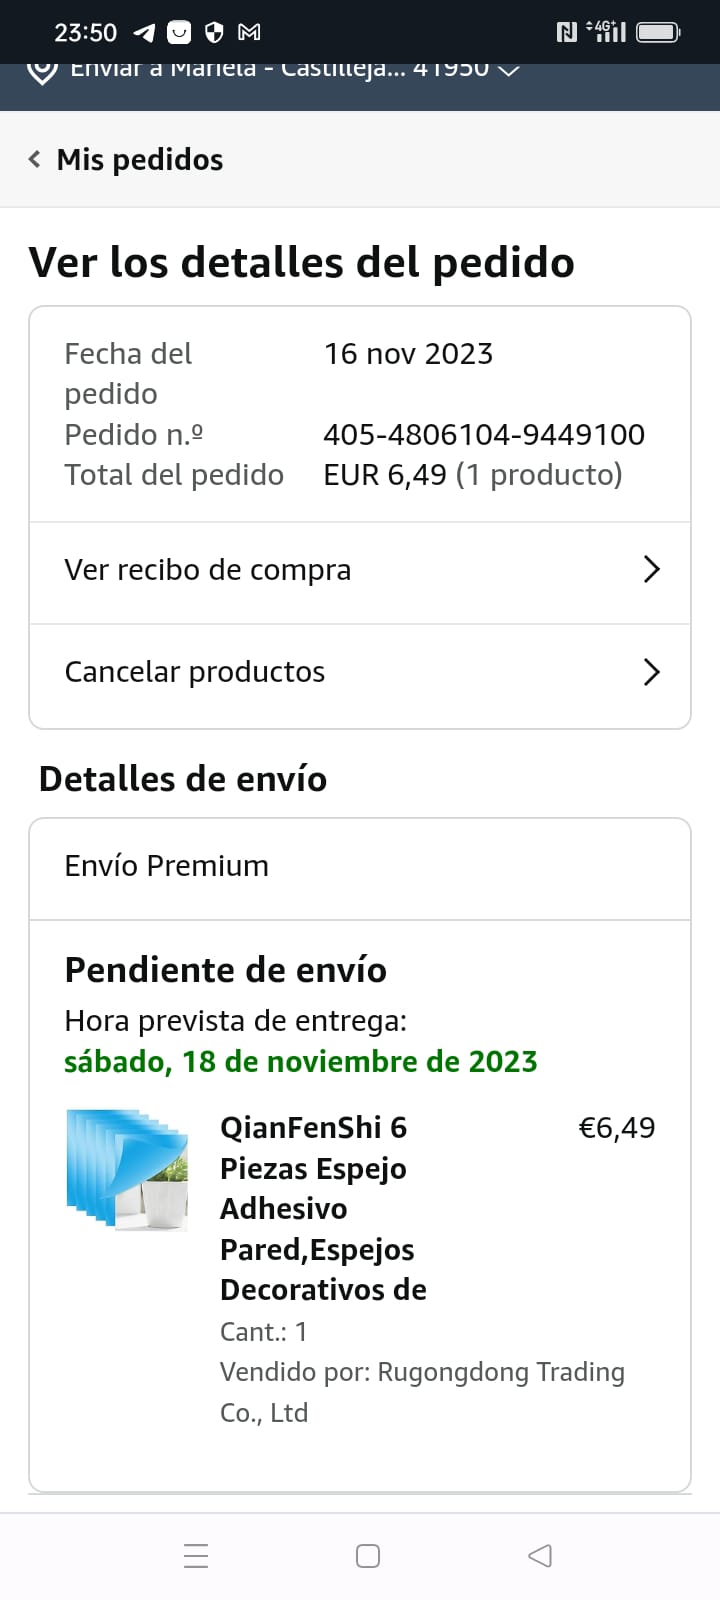Tap the Android home square icon
The height and width of the screenshot is (1600, 720).
click(368, 1556)
